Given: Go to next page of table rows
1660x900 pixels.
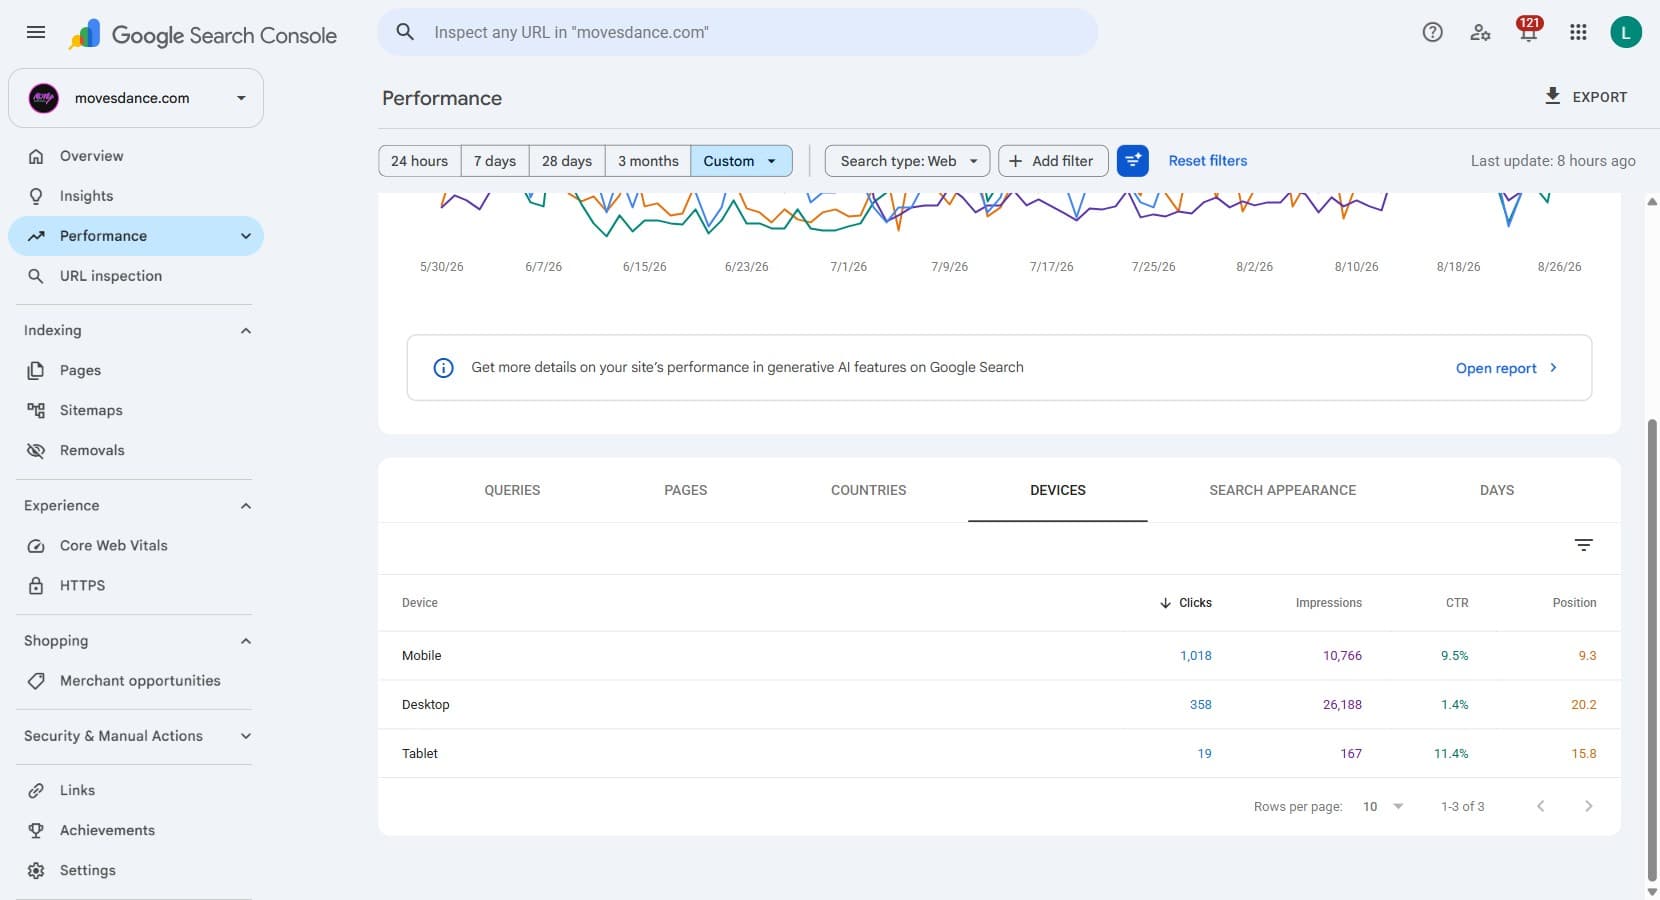Looking at the screenshot, I should pos(1588,806).
